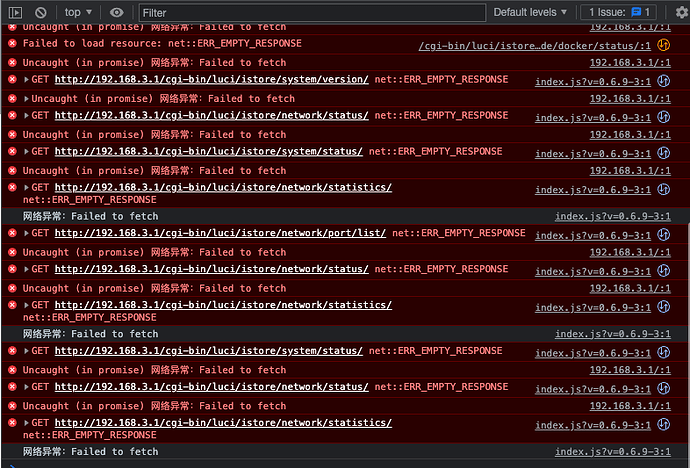690x468 pixels.
Task: Expand the system/version GET error entry
Action: coord(27,80)
